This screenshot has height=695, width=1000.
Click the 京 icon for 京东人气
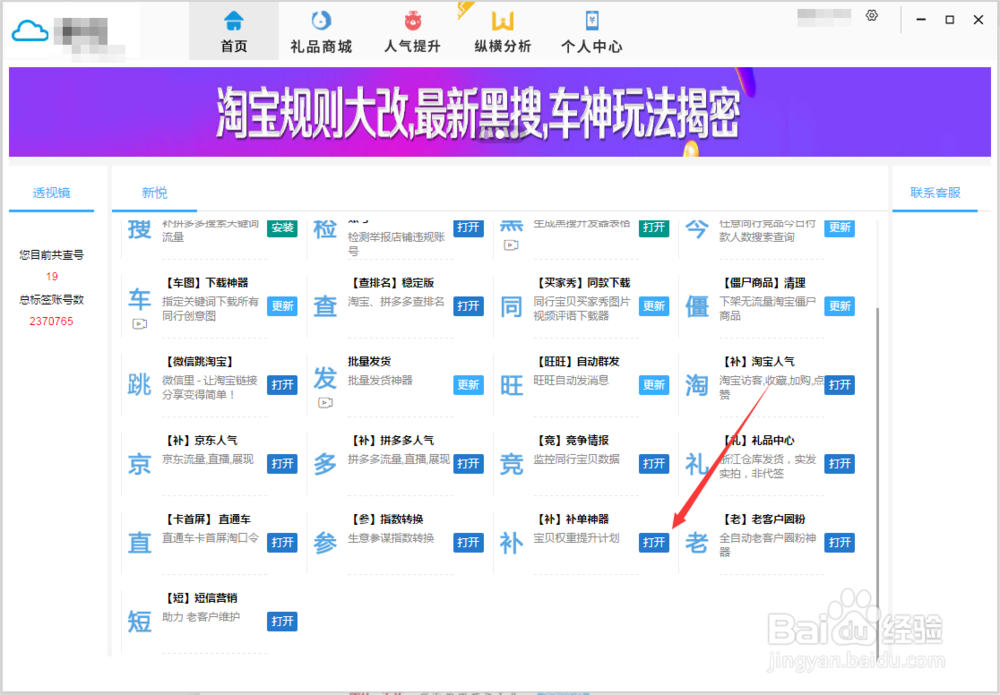(139, 464)
